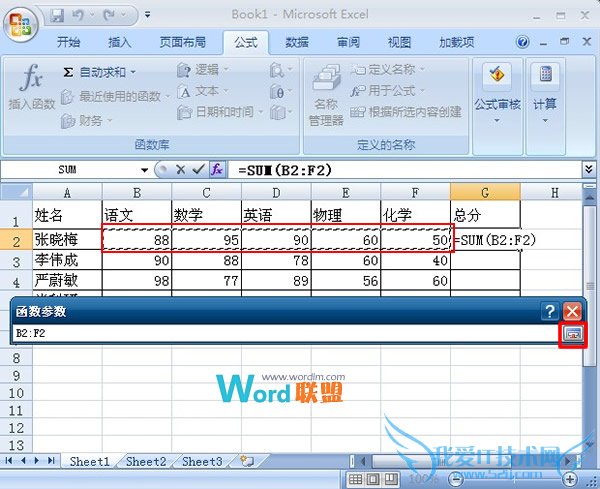Open the 页面布局 ribbon tab
This screenshot has width=600, height=489.
point(183,42)
